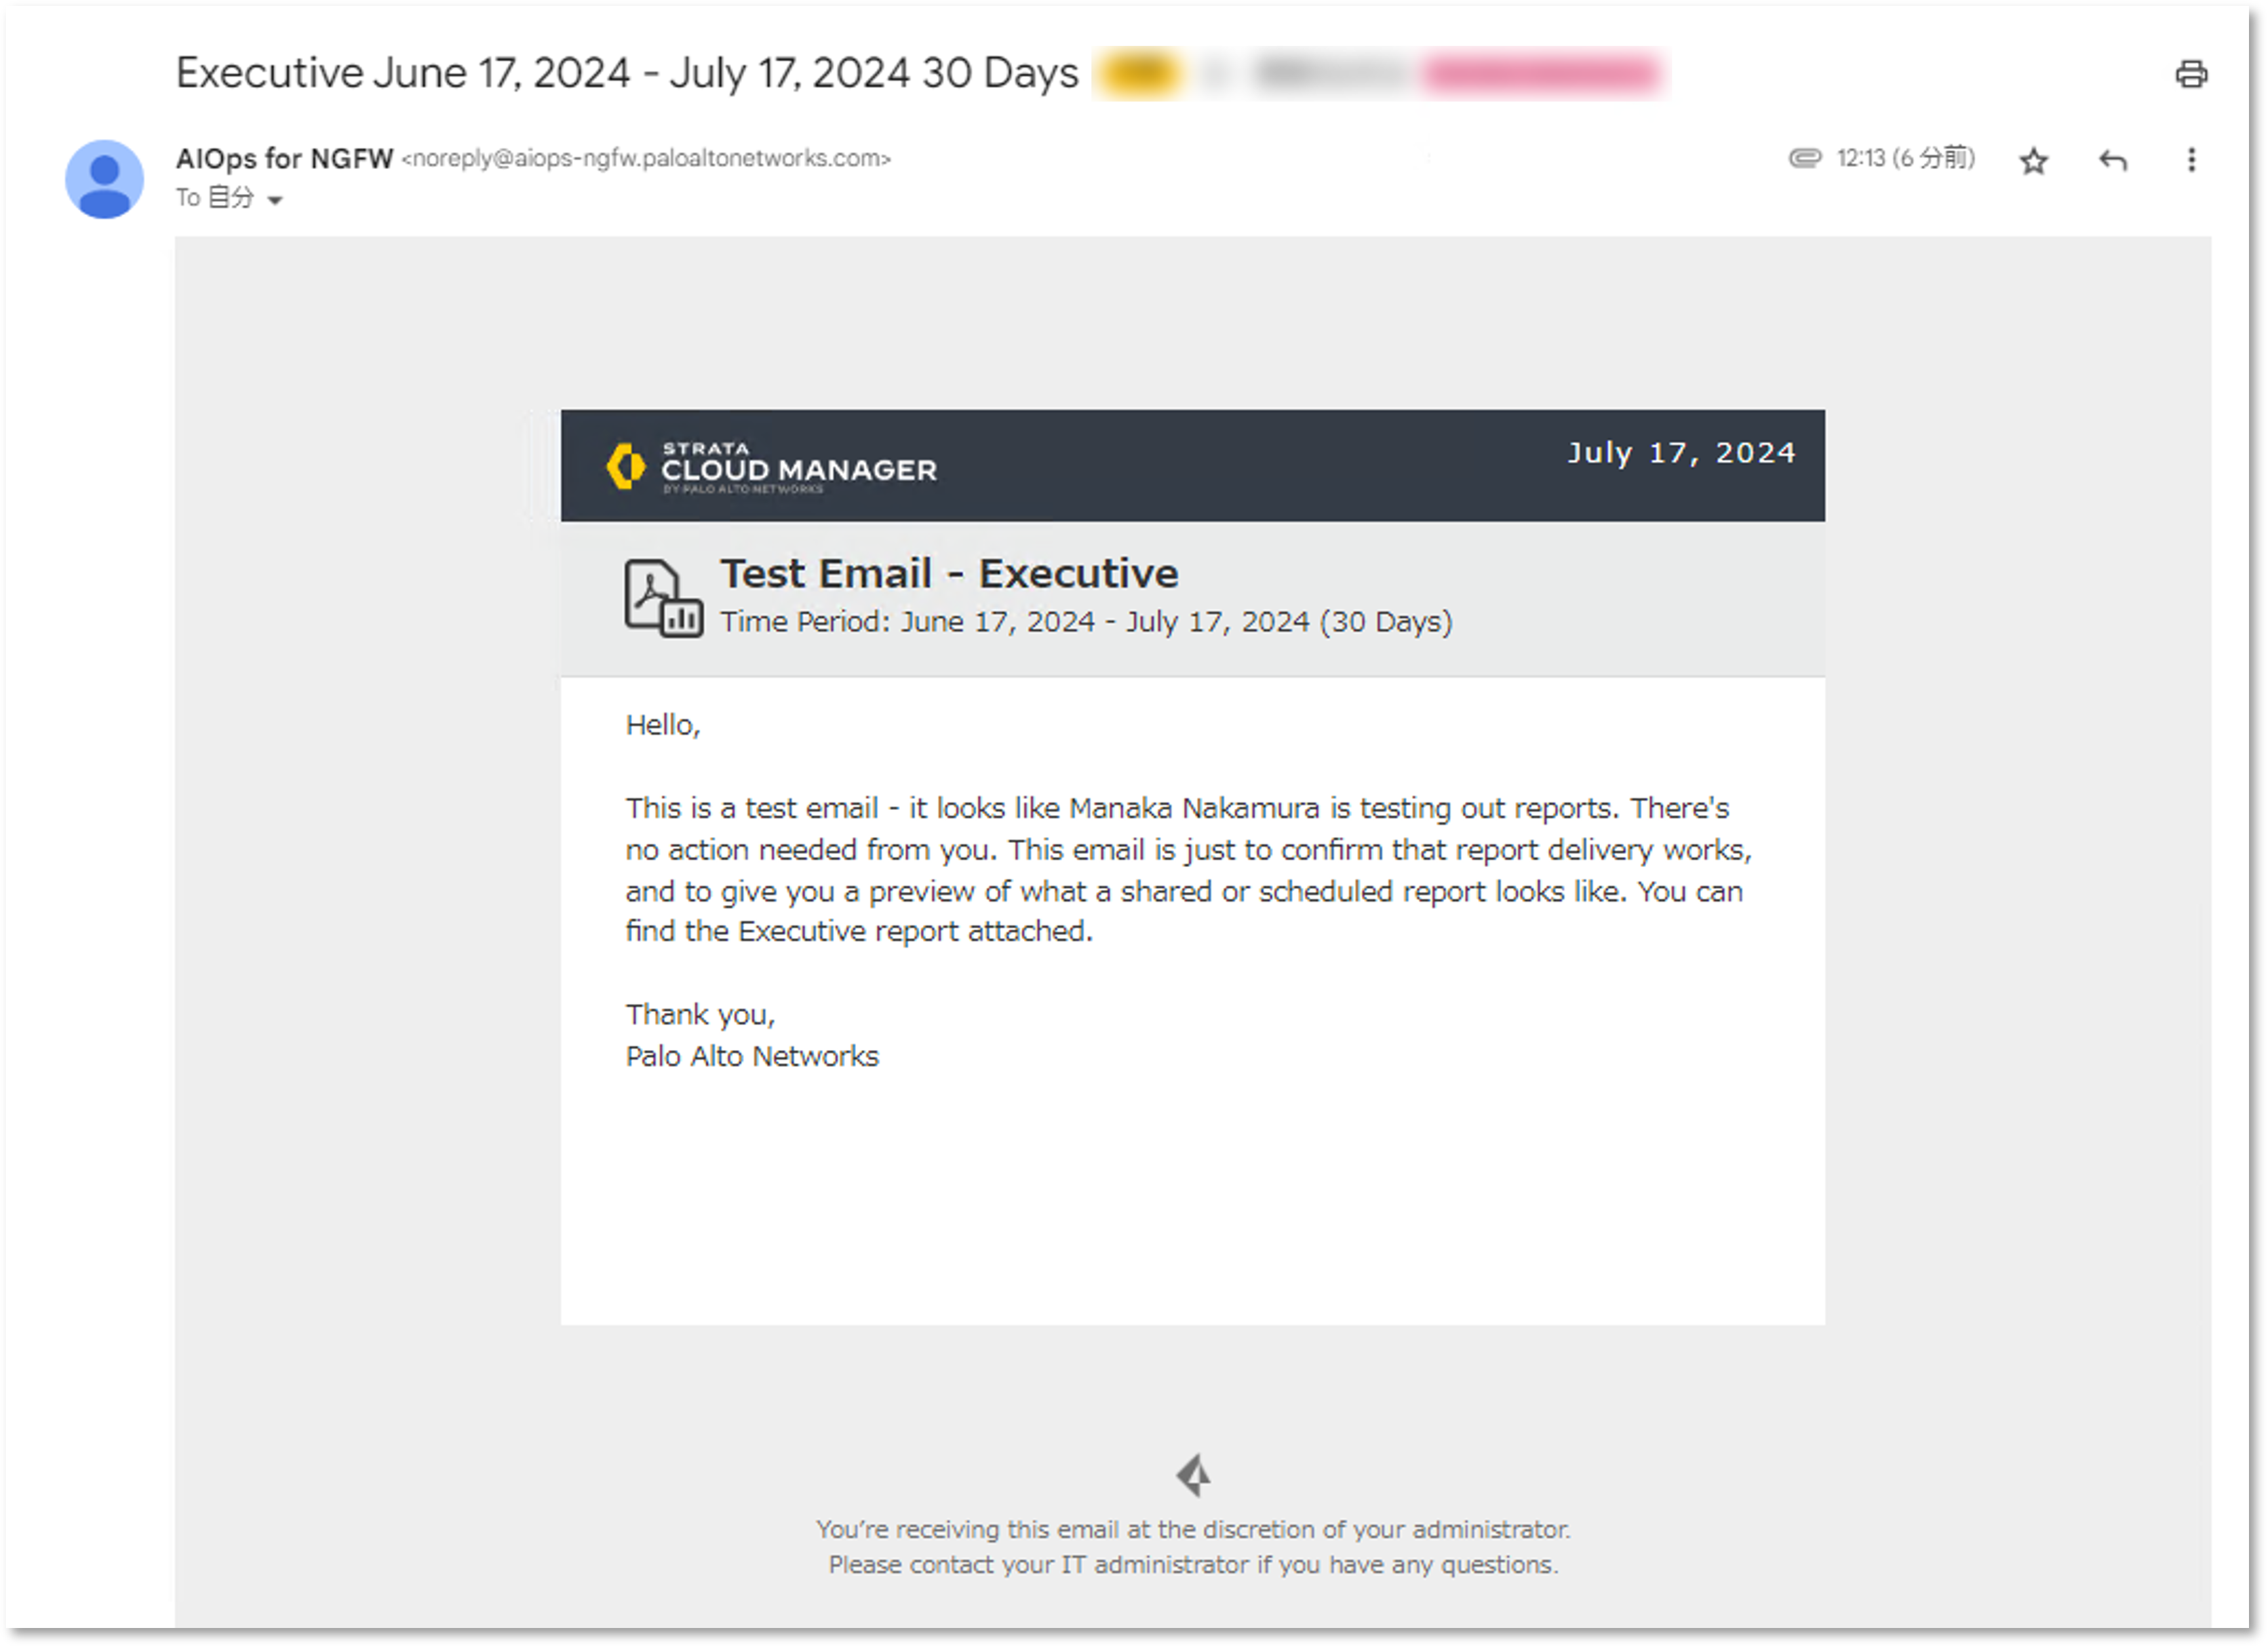
Task: Click the noreply@aiops-ngfw sender address
Action: 646,158
